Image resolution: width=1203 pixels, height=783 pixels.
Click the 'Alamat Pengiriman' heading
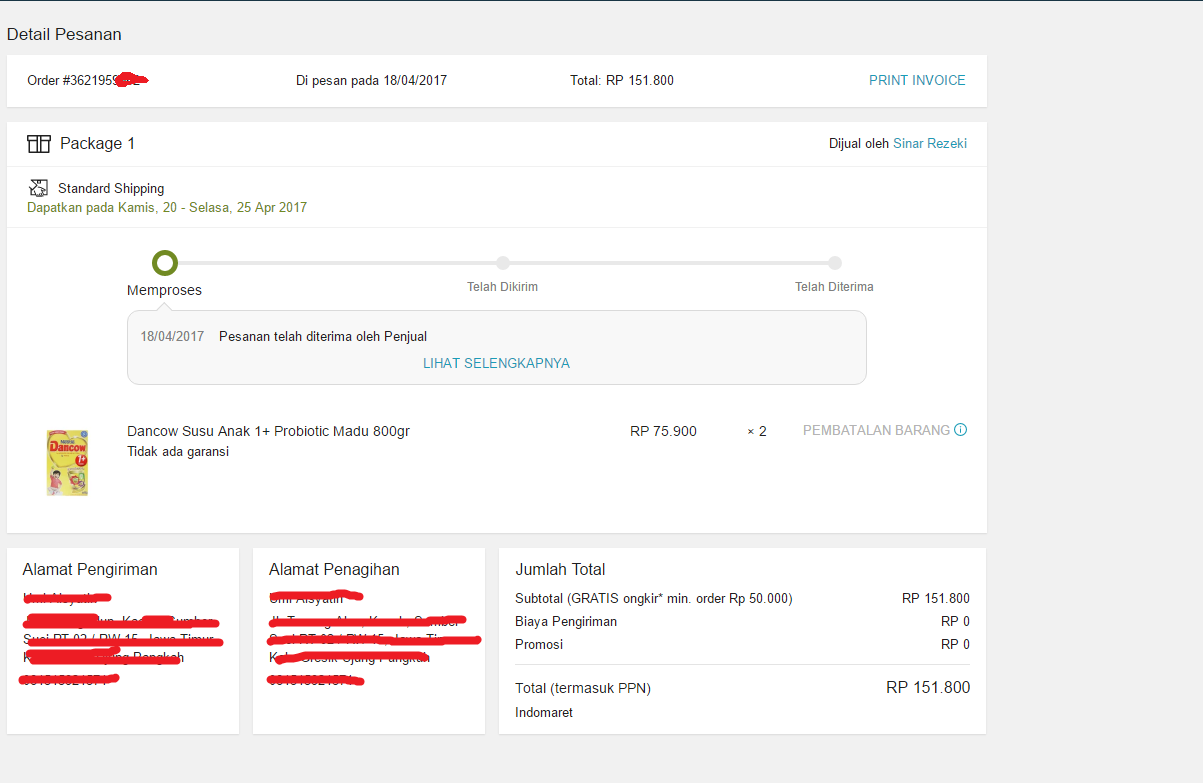pyautogui.click(x=90, y=570)
